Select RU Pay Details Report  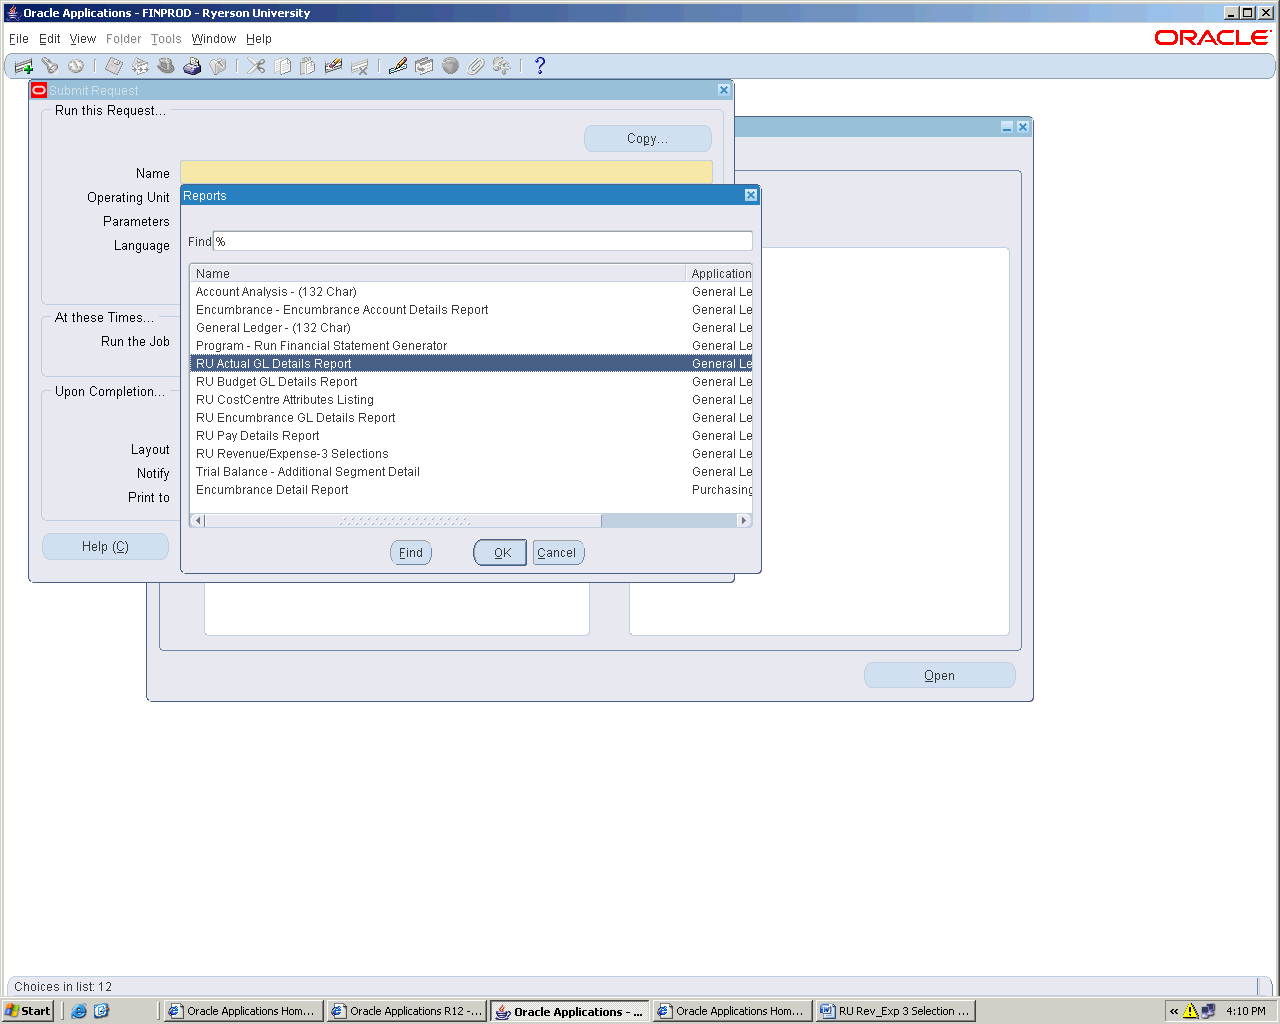click(258, 436)
